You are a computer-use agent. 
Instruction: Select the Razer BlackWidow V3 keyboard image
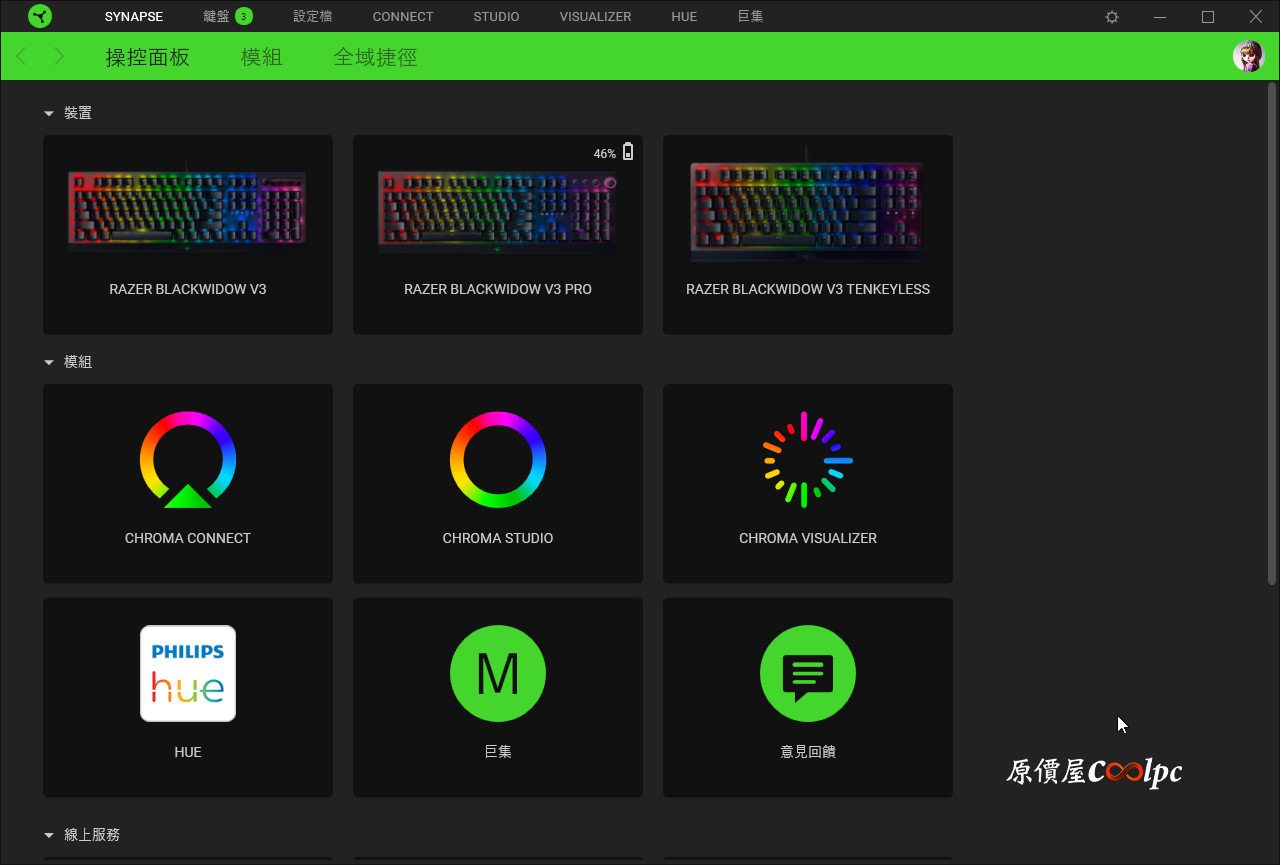tap(188, 208)
